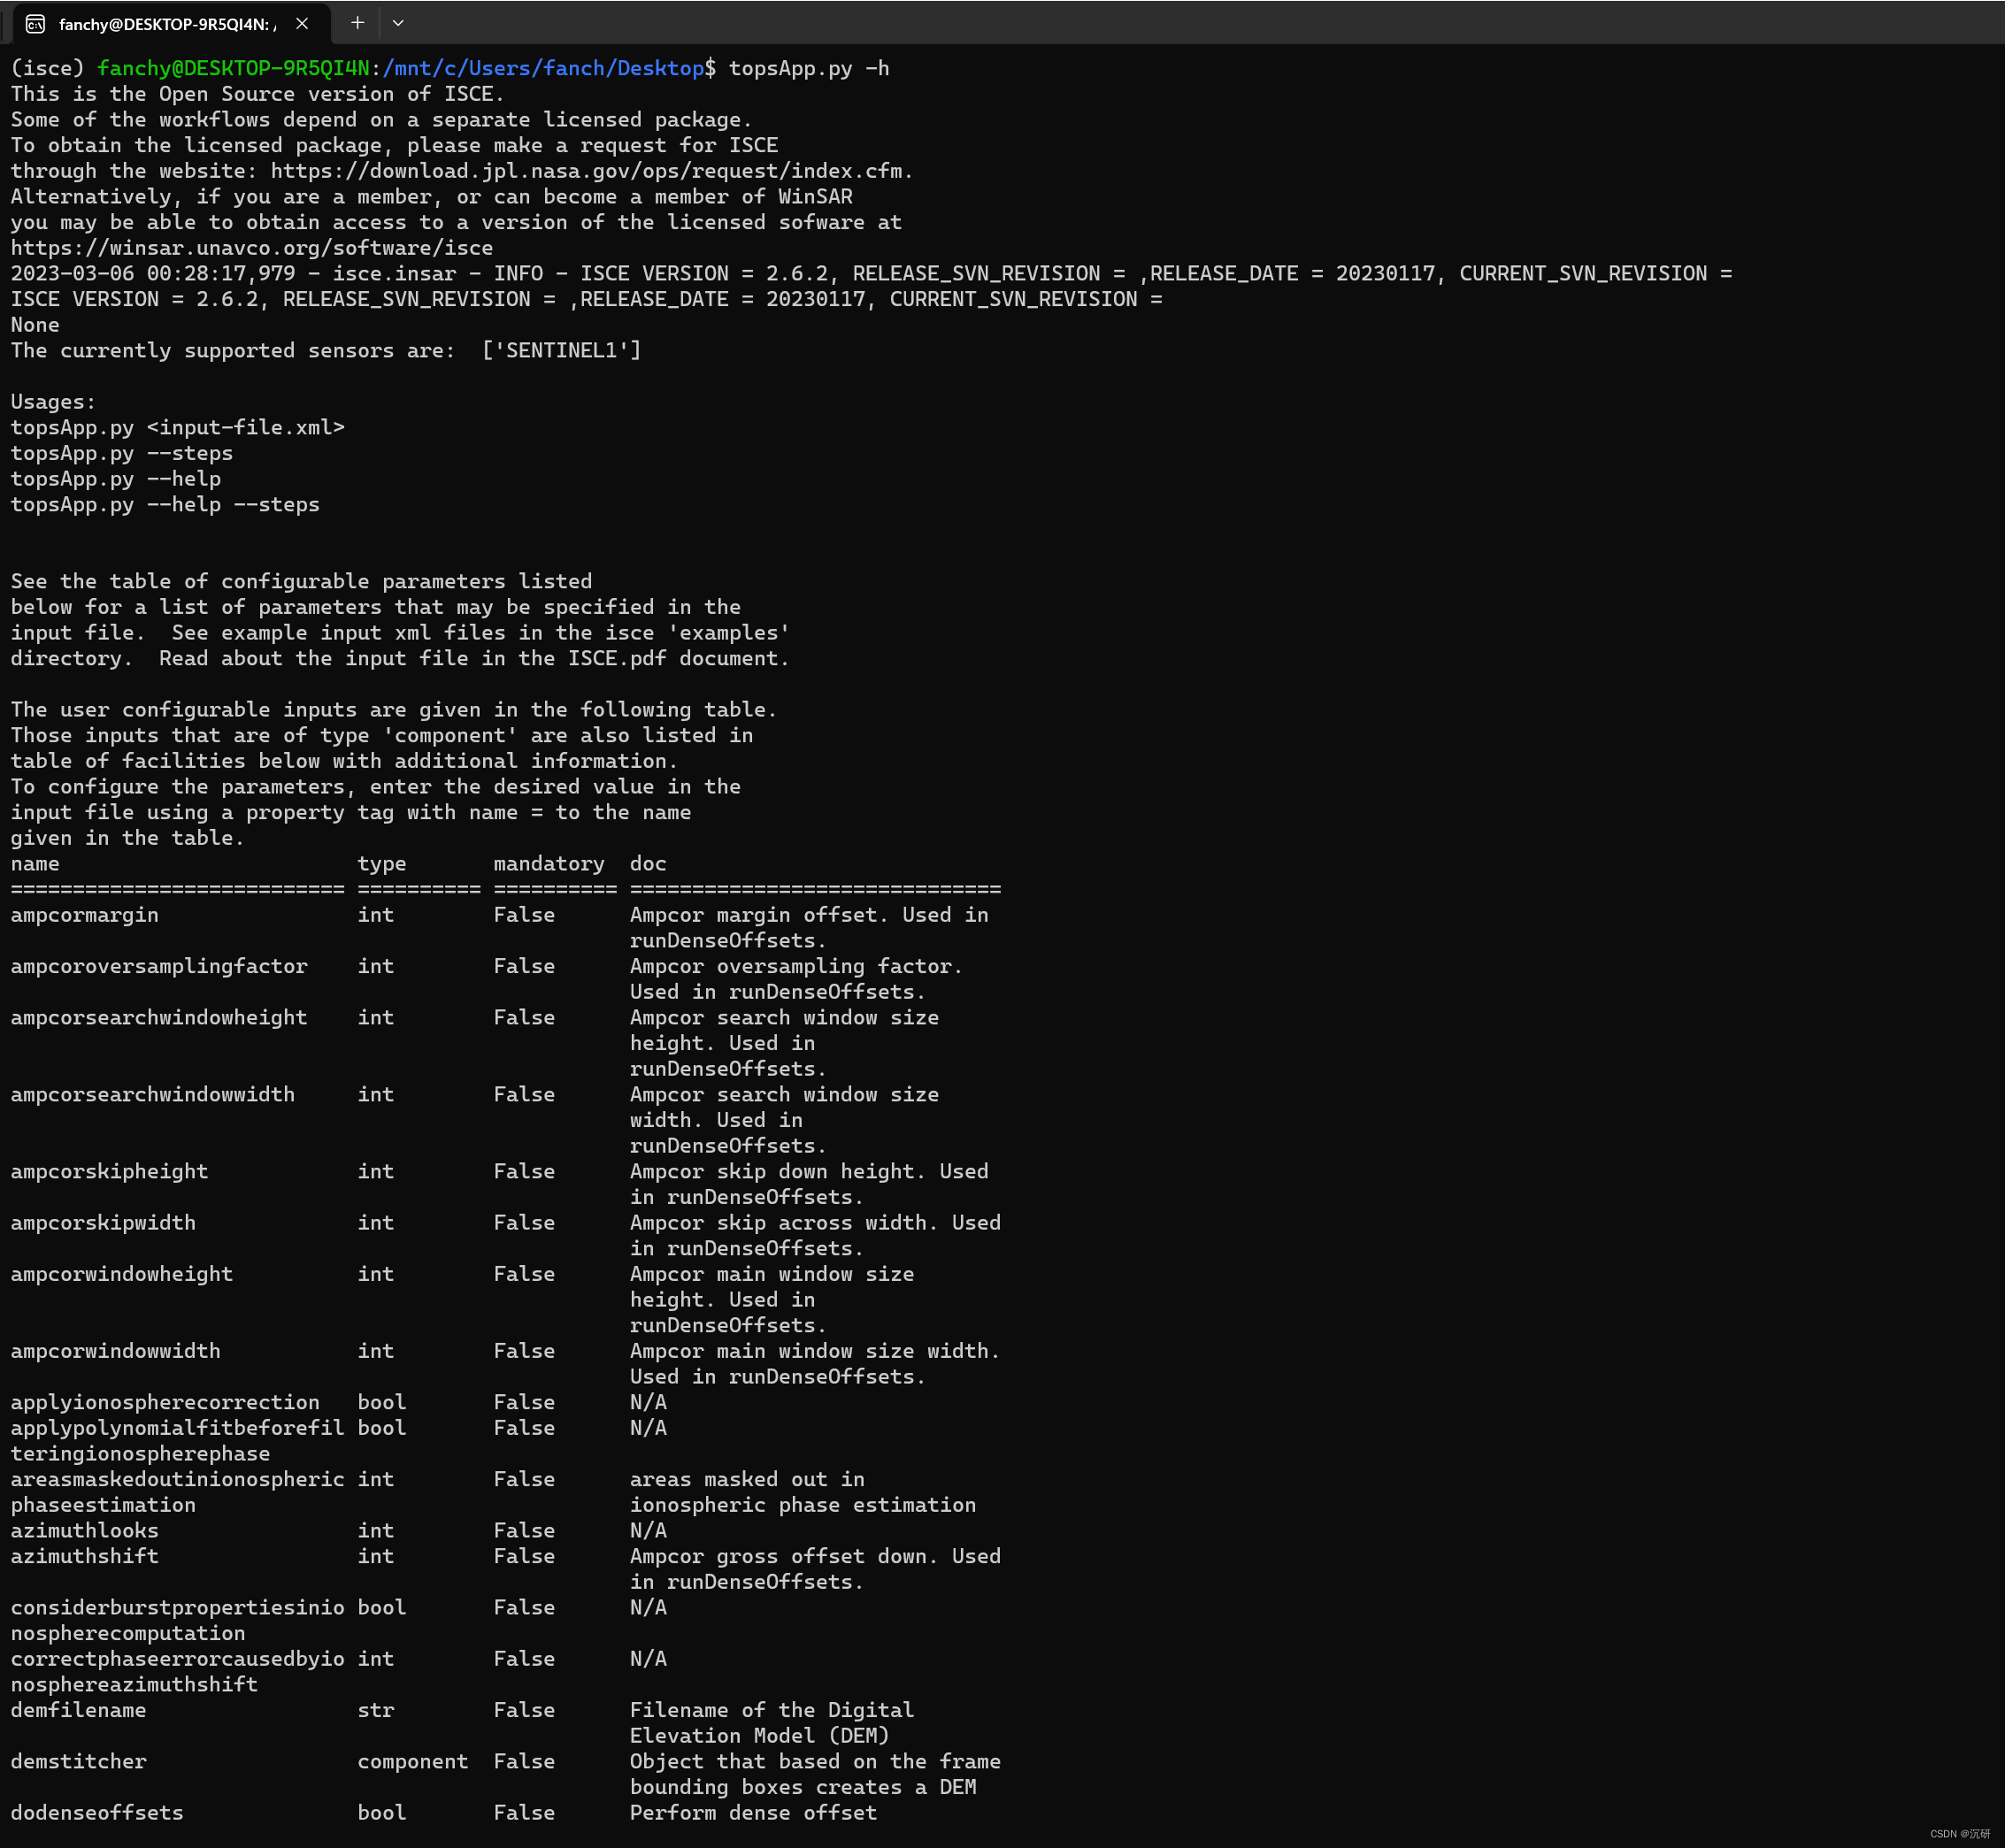Close the fanchy@DESKTOP-9R5QI4N tab
The width and height of the screenshot is (2005, 1848).
(x=302, y=23)
